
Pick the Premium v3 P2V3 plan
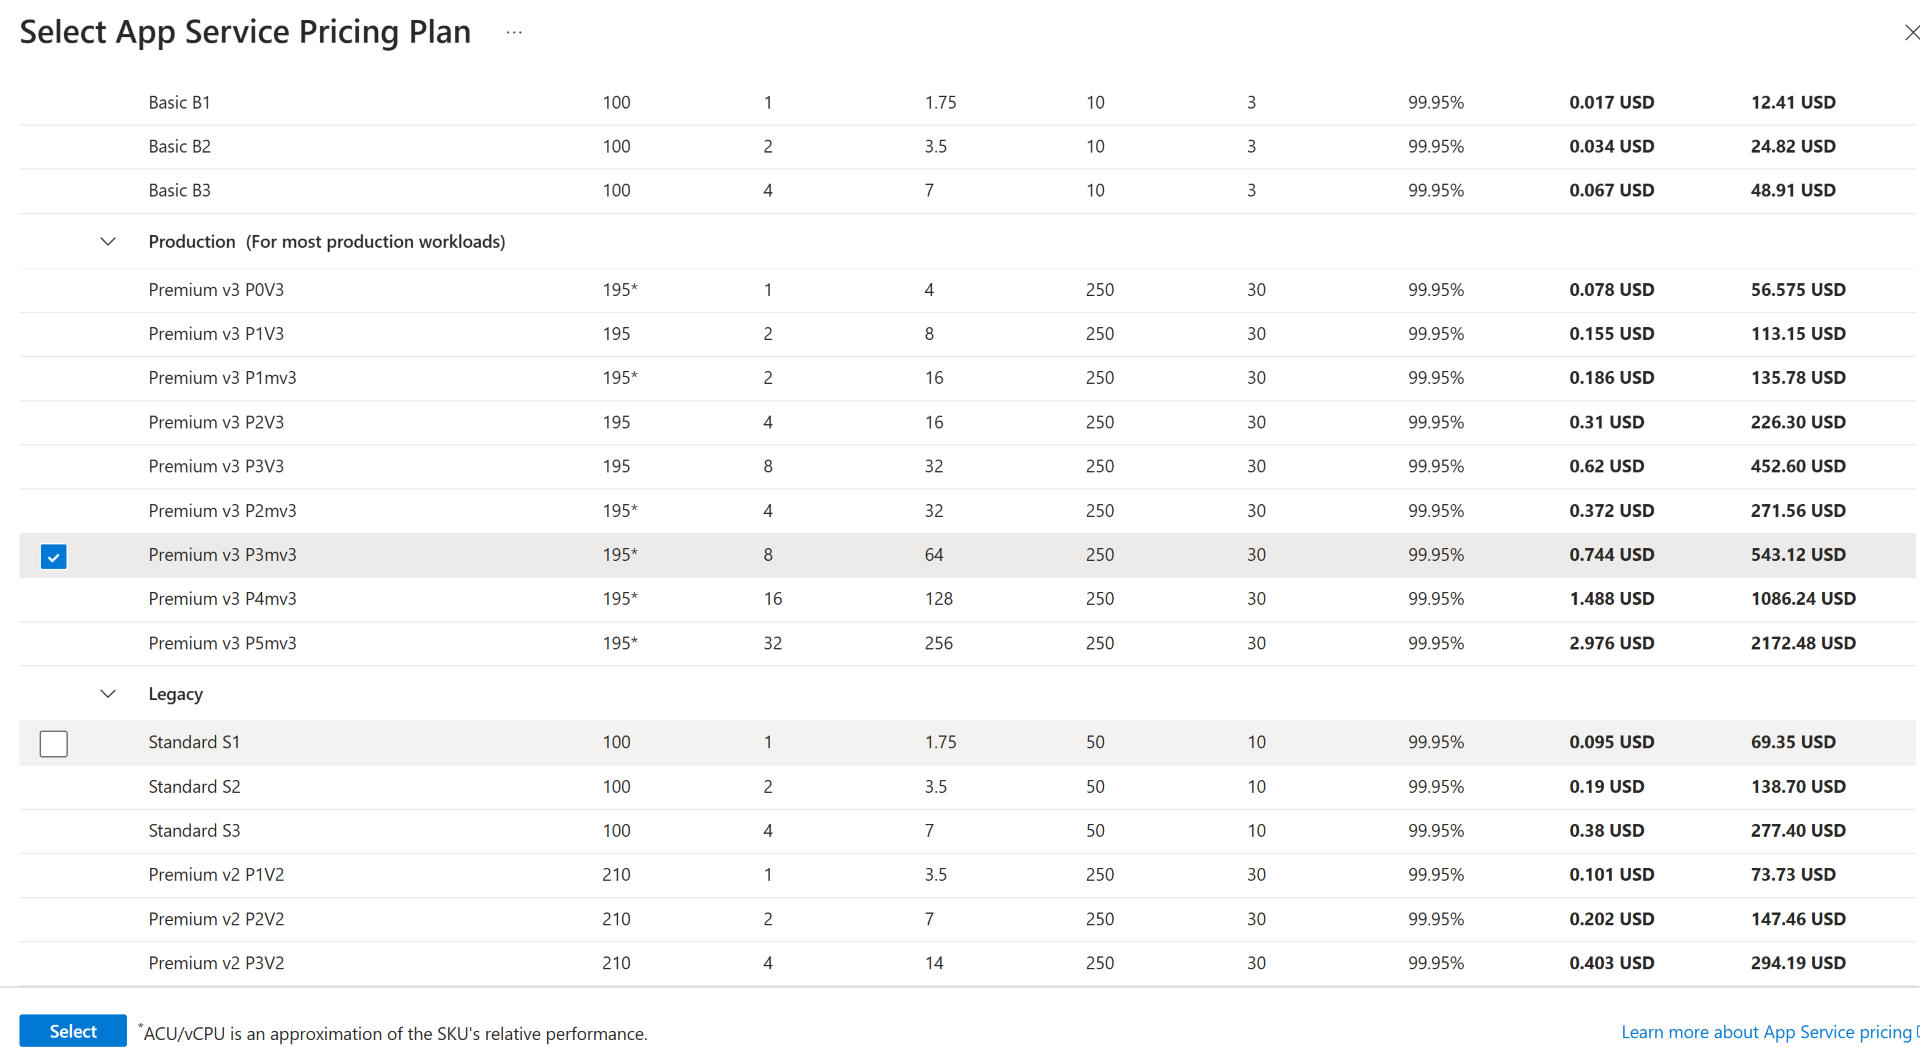tap(216, 422)
